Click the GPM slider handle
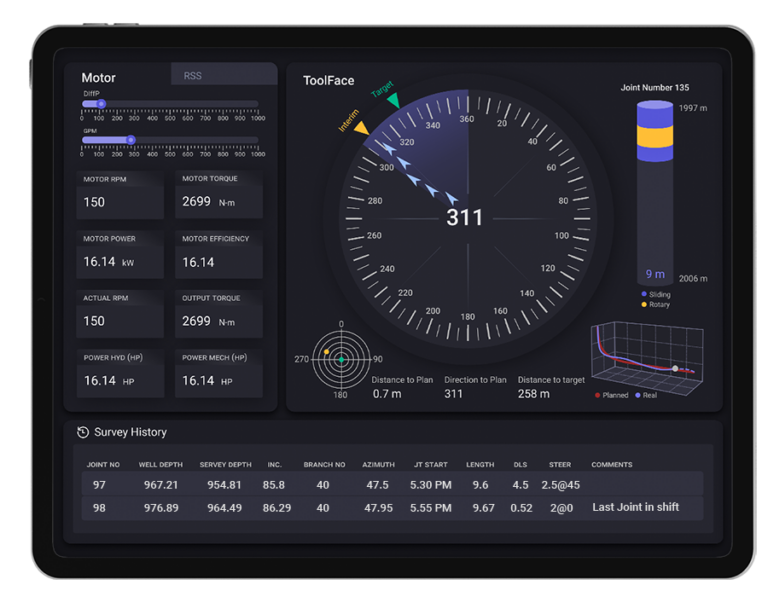The width and height of the screenshot is (768, 614). click(130, 140)
